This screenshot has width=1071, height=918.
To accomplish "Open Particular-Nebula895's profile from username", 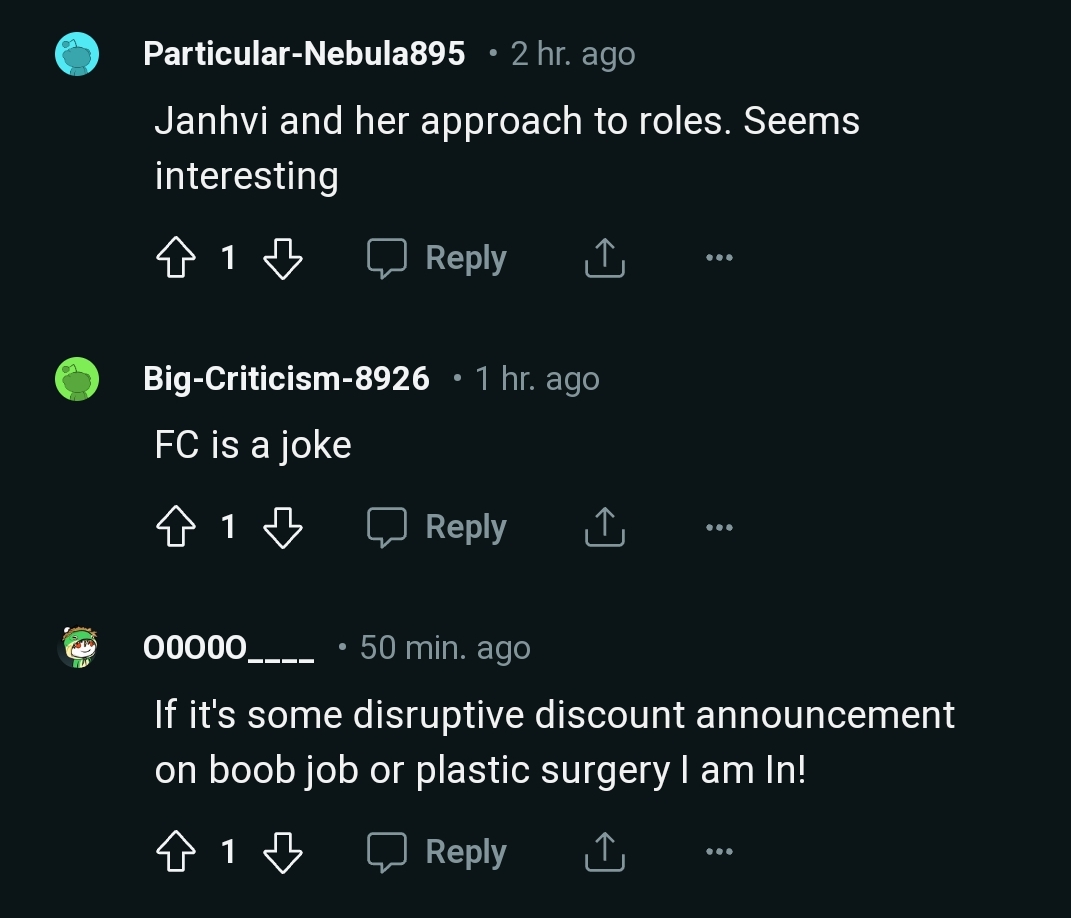I will point(304,54).
